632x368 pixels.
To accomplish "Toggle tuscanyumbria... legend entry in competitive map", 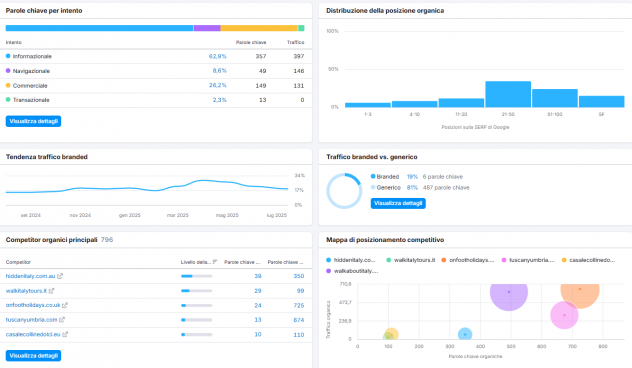I will [528, 260].
